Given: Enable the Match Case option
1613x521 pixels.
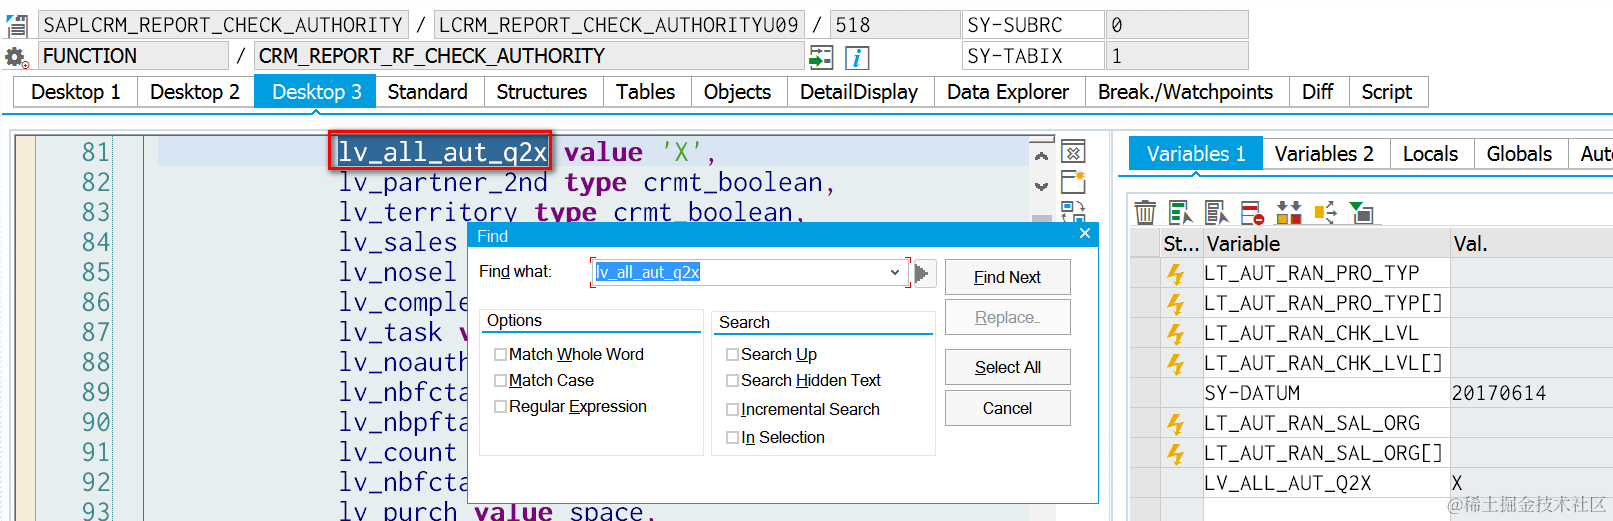Looking at the screenshot, I should pyautogui.click(x=500, y=380).
